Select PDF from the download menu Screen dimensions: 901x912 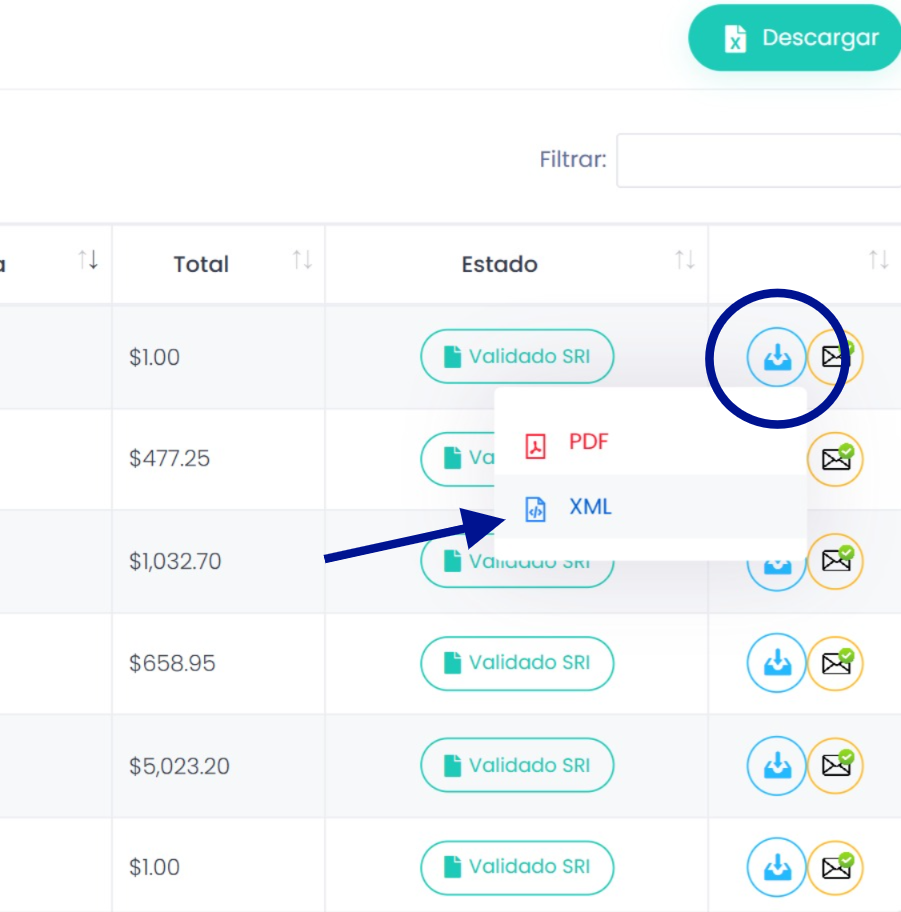[x=588, y=442]
